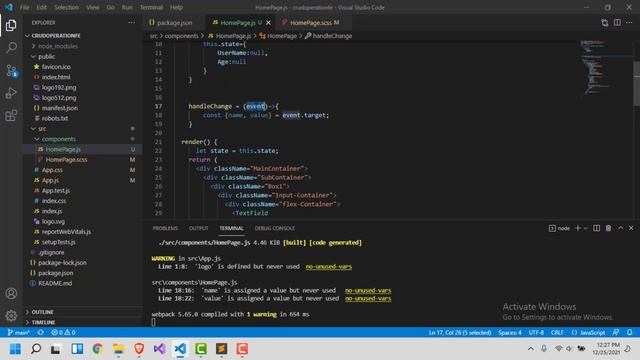Switch to the DEBUG CONSOLE tab
Screen dimensions: 640x360
274,228
